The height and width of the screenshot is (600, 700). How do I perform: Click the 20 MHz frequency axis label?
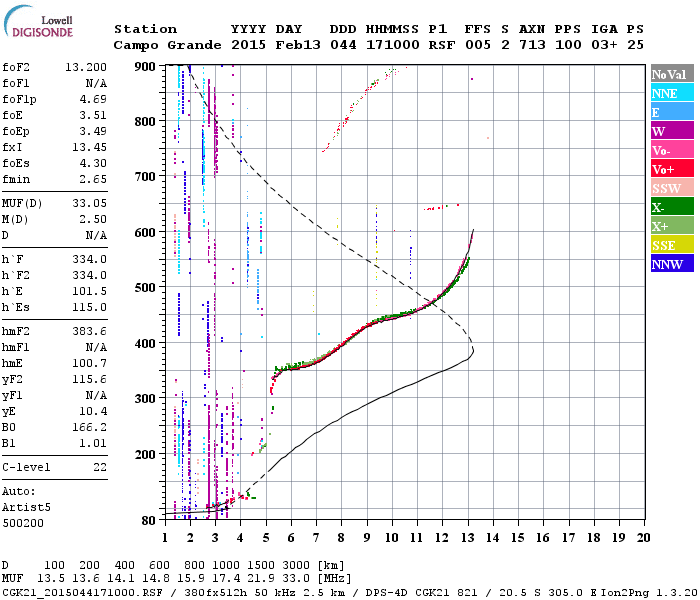pos(643,538)
